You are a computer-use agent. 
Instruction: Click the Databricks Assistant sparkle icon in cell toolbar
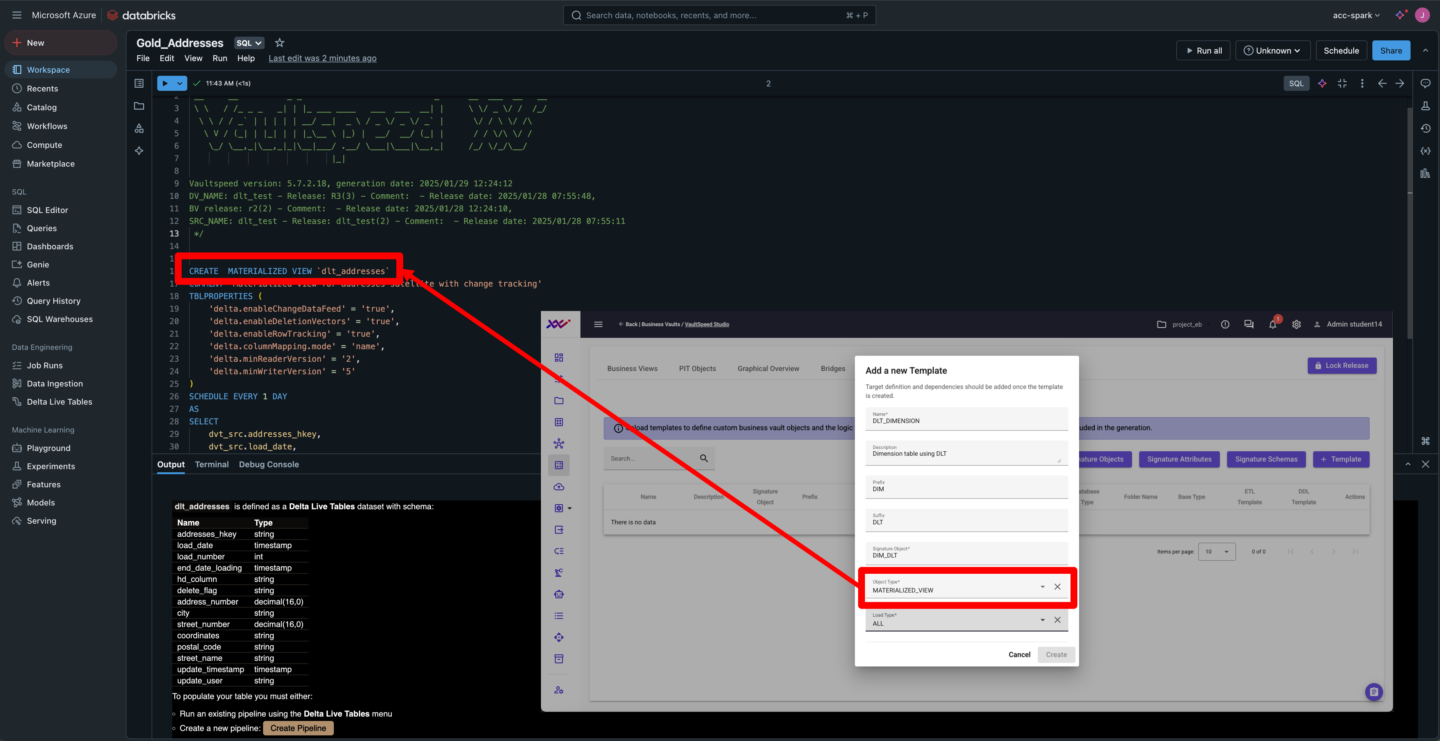tap(1322, 84)
